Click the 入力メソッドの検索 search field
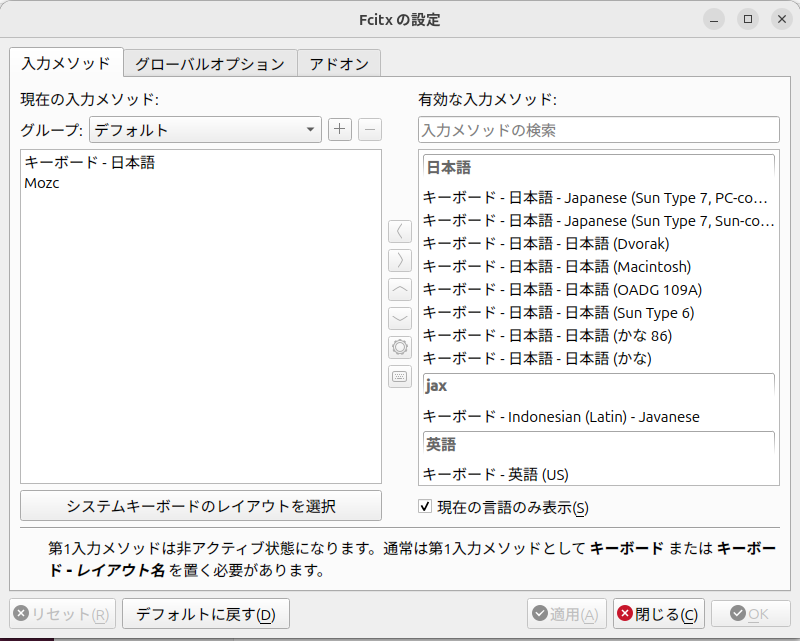This screenshot has height=641, width=800. [x=598, y=129]
